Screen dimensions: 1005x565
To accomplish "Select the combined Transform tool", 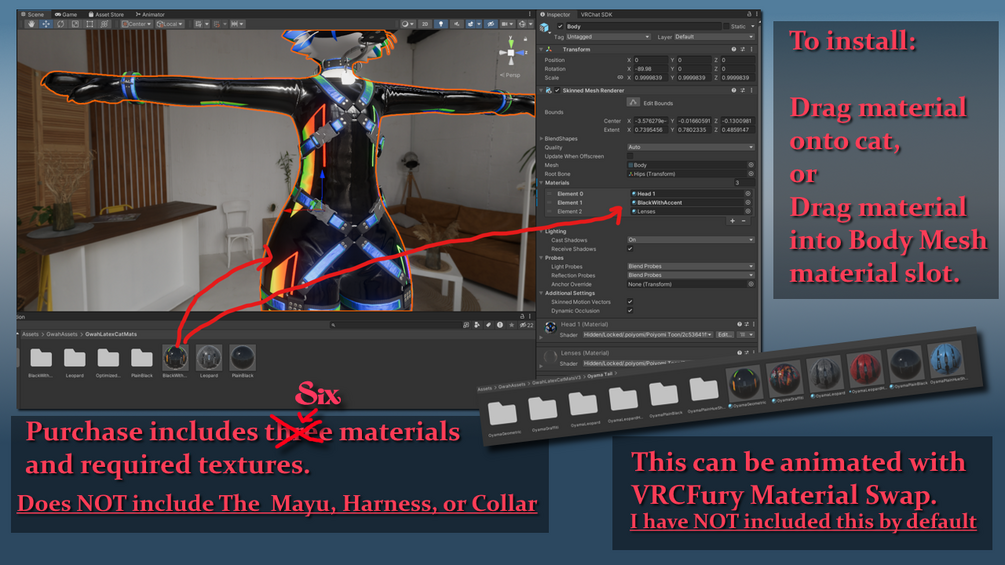I will [x=104, y=24].
